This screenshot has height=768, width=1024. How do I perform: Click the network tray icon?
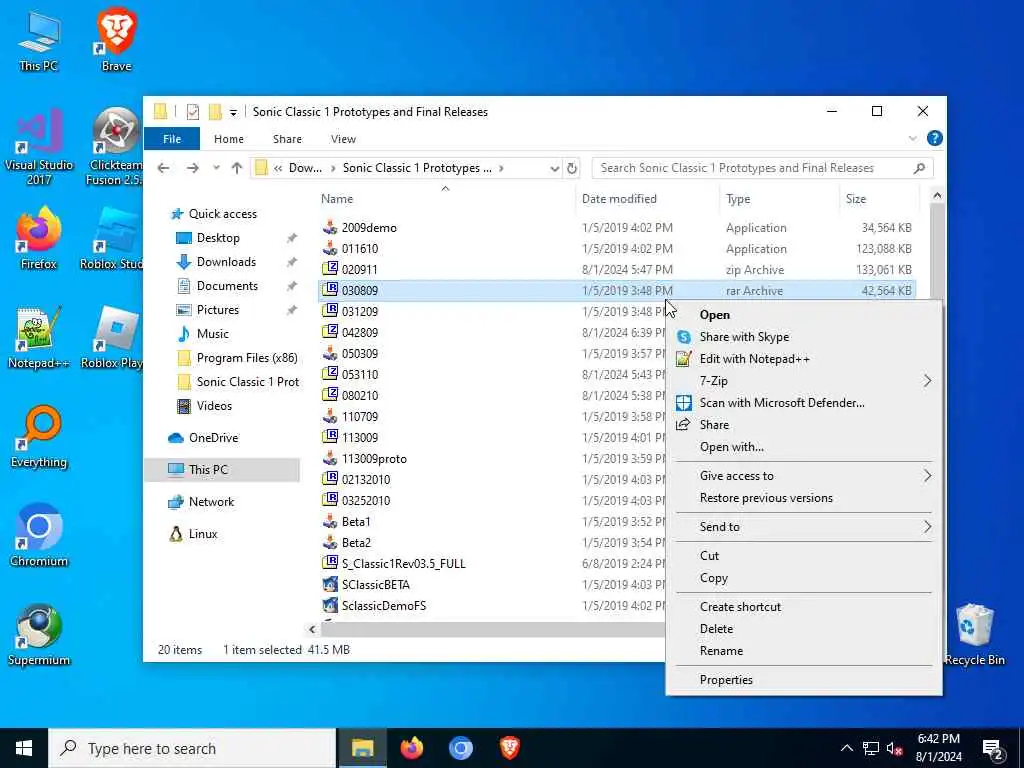pos(871,748)
